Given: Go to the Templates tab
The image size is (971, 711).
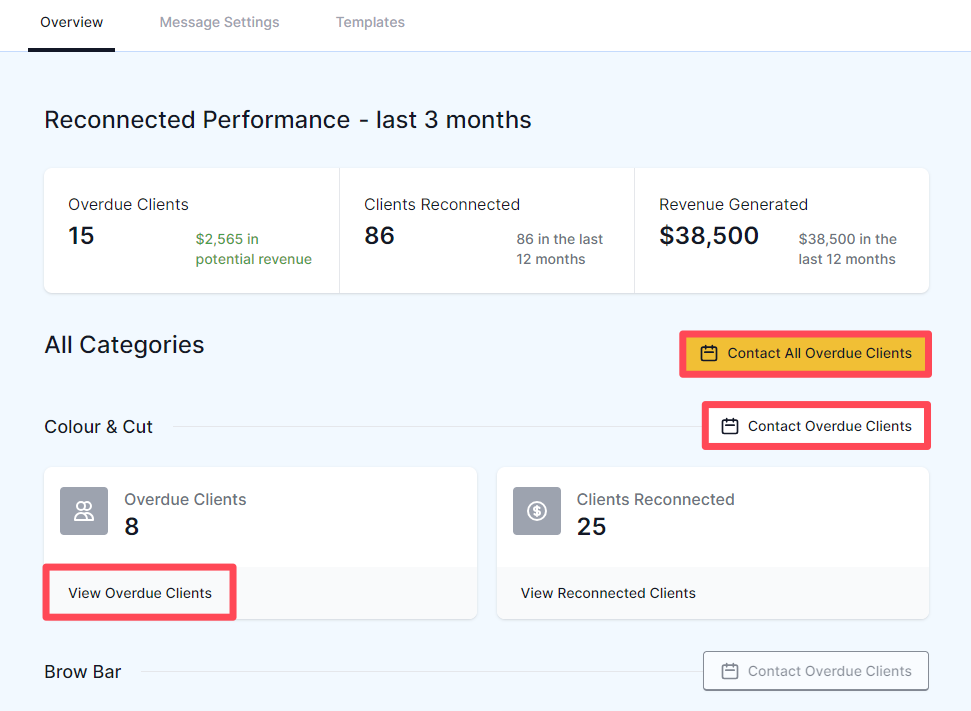Looking at the screenshot, I should 370,22.
